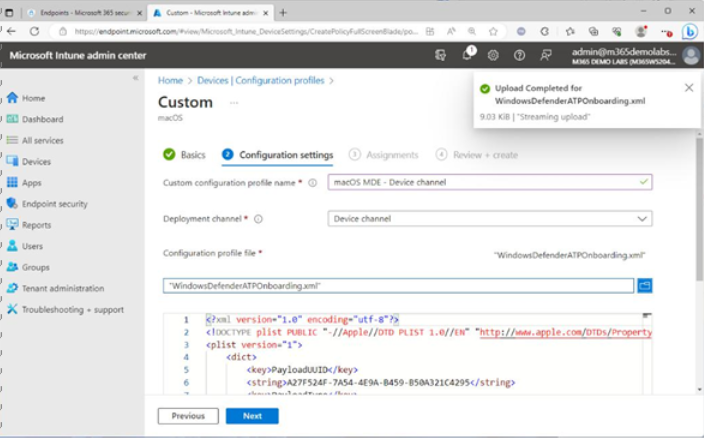Screen dimensions: 704x439
Task: Select Configuration settings step
Action: point(277,155)
